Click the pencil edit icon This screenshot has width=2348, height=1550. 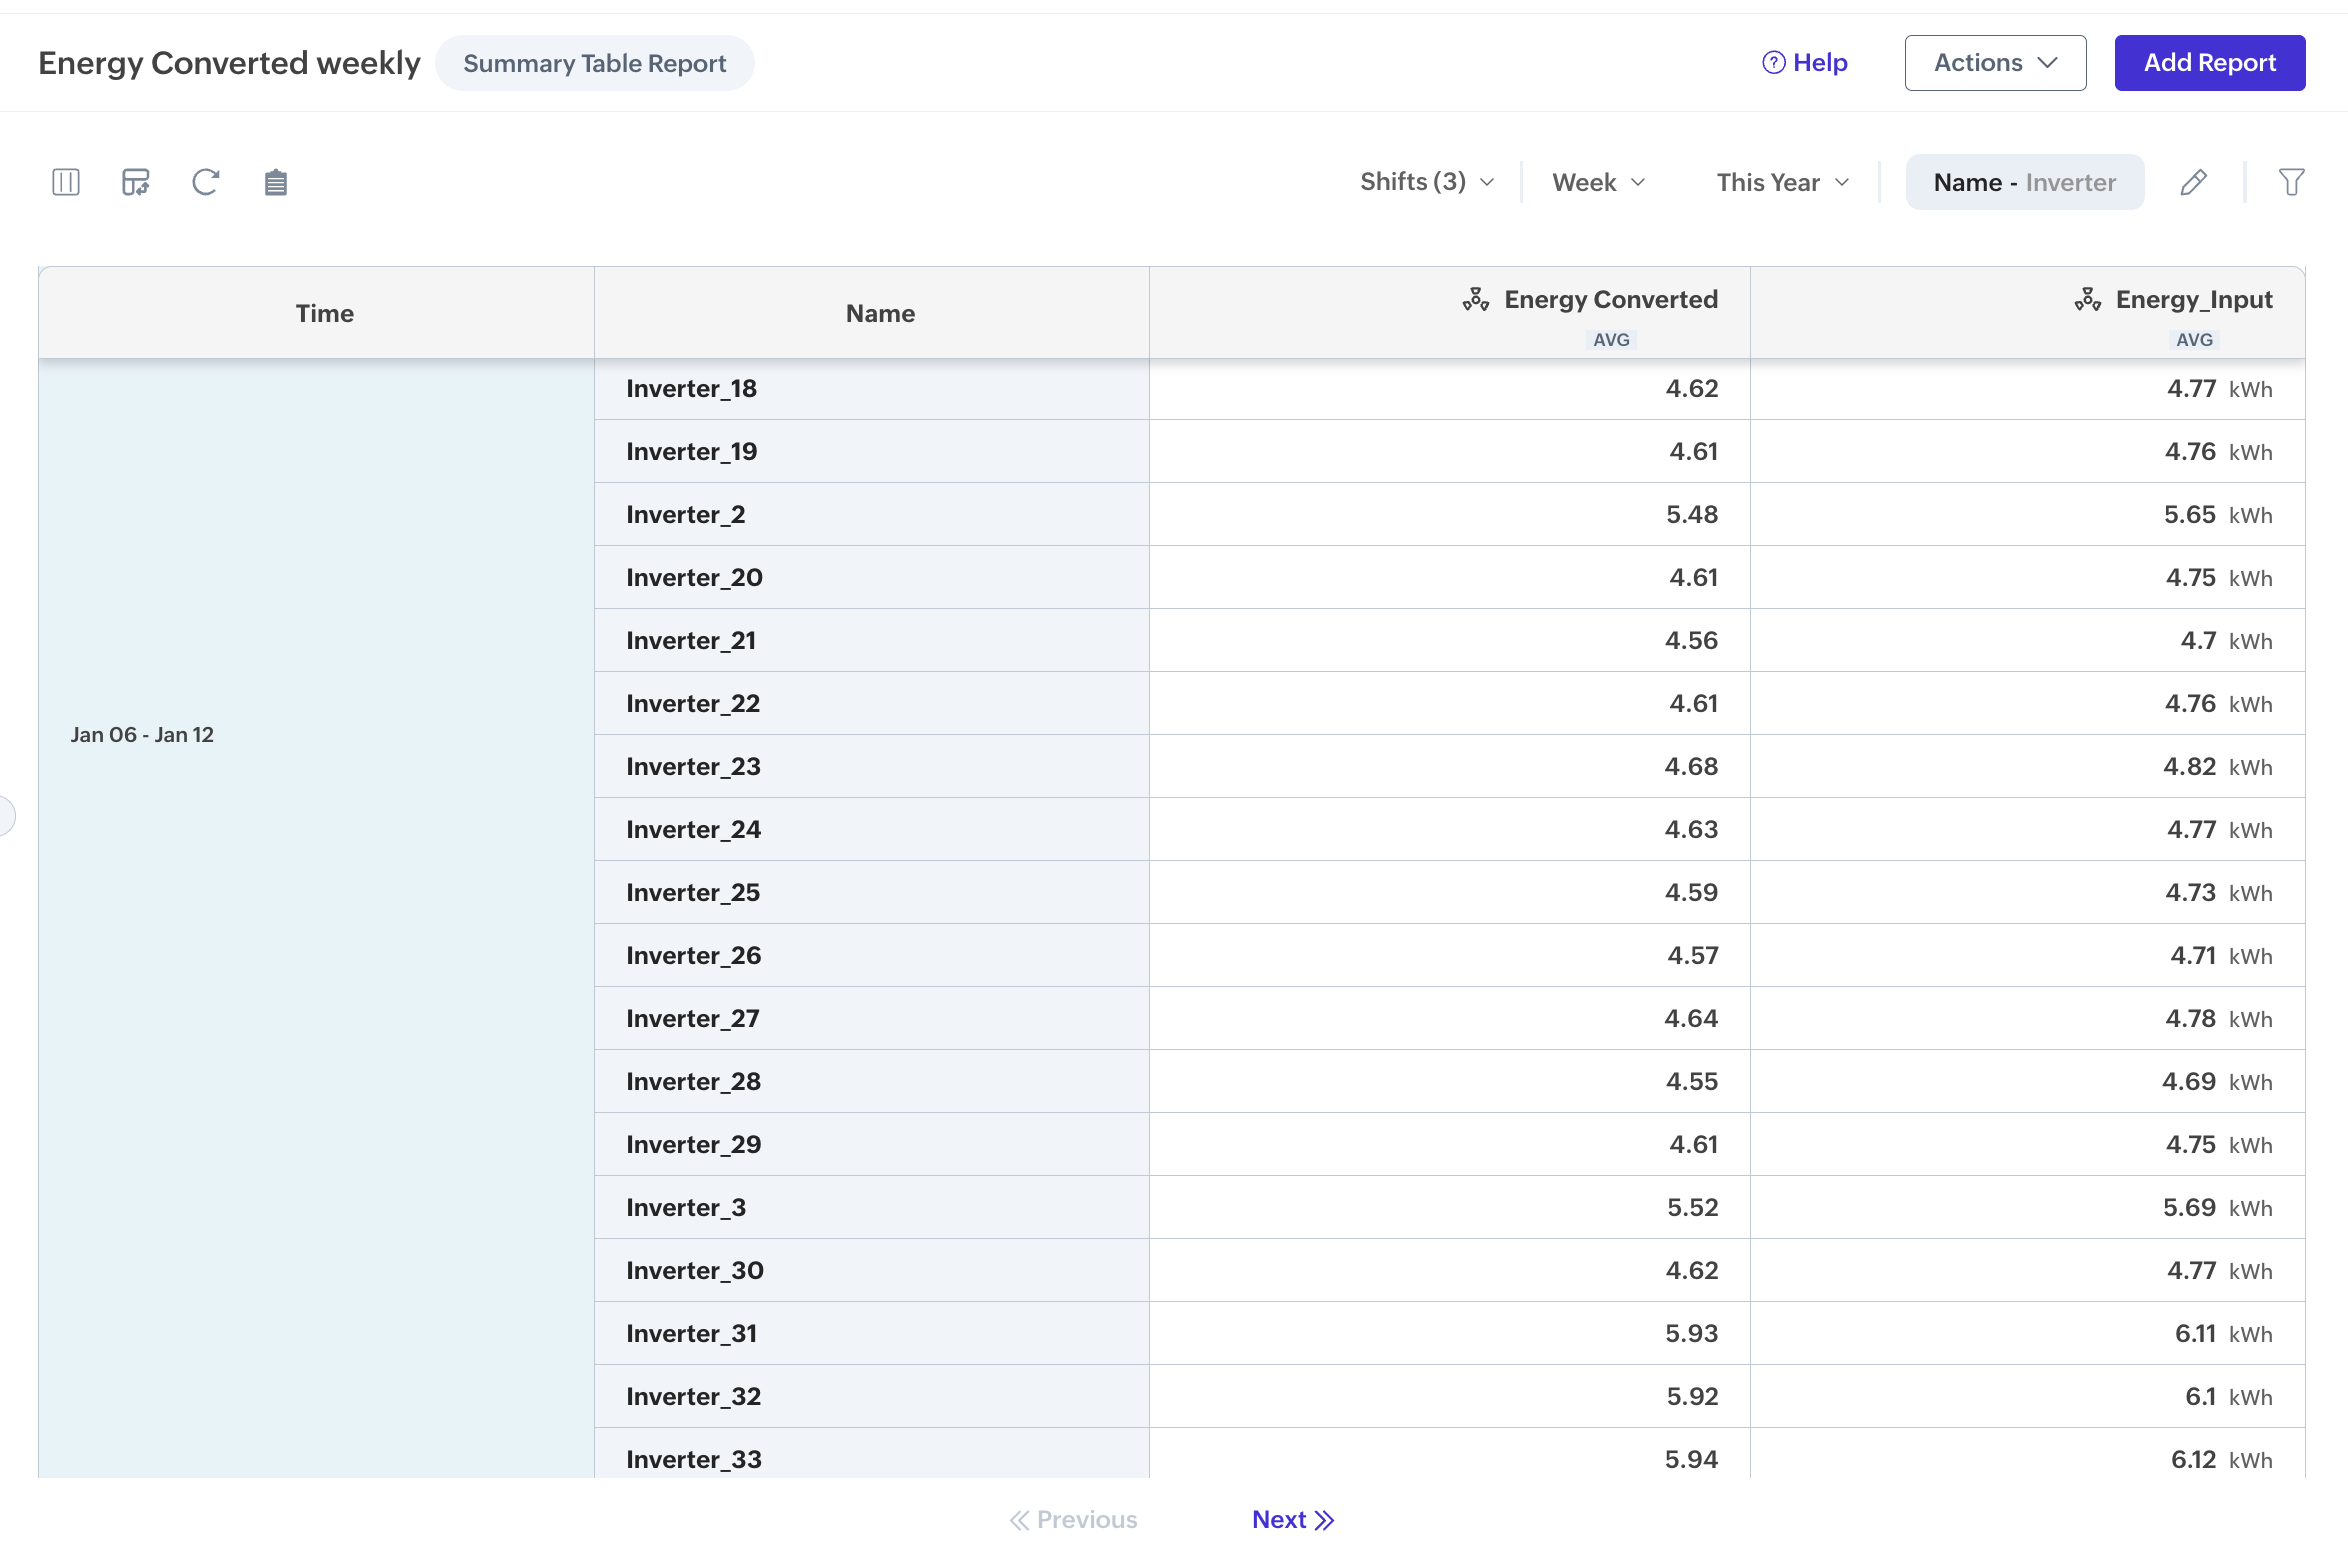[2193, 182]
